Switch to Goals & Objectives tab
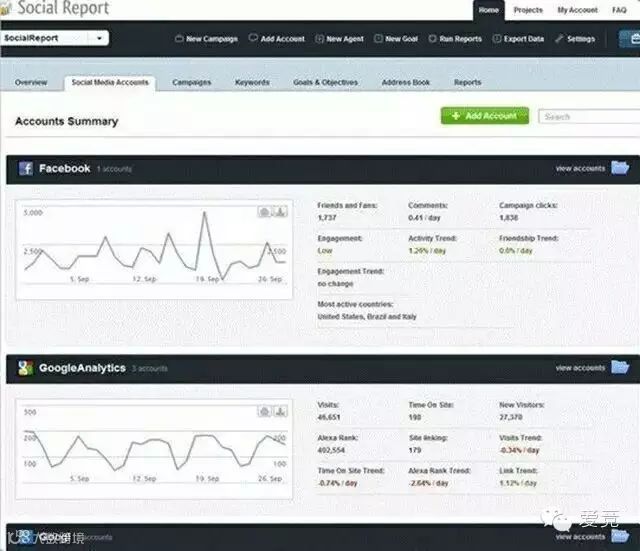The height and width of the screenshot is (551, 640). [x=325, y=82]
